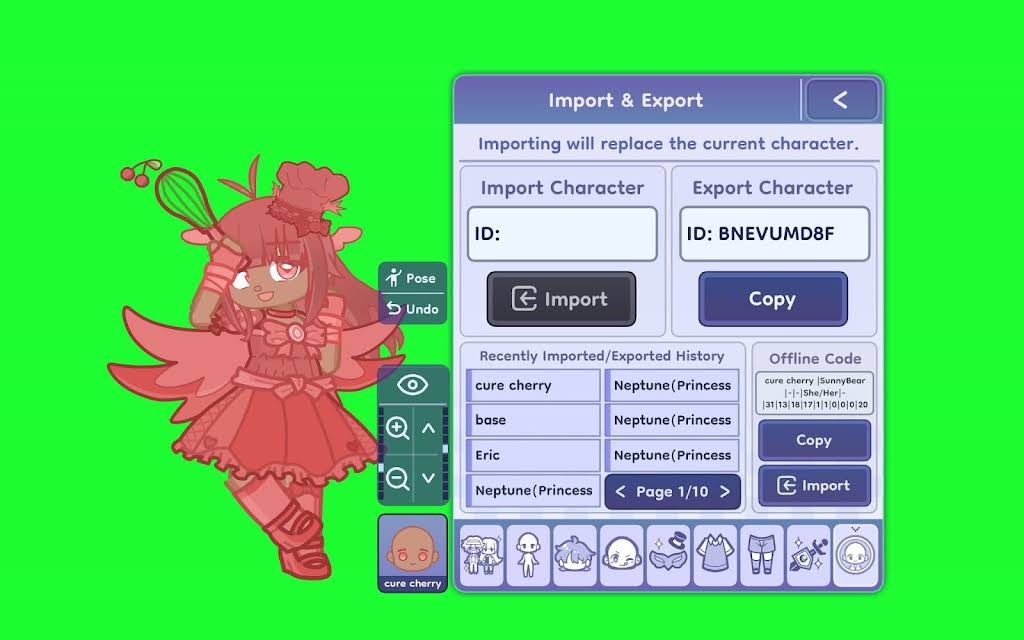Click the zoom in magnifier icon

(396, 428)
